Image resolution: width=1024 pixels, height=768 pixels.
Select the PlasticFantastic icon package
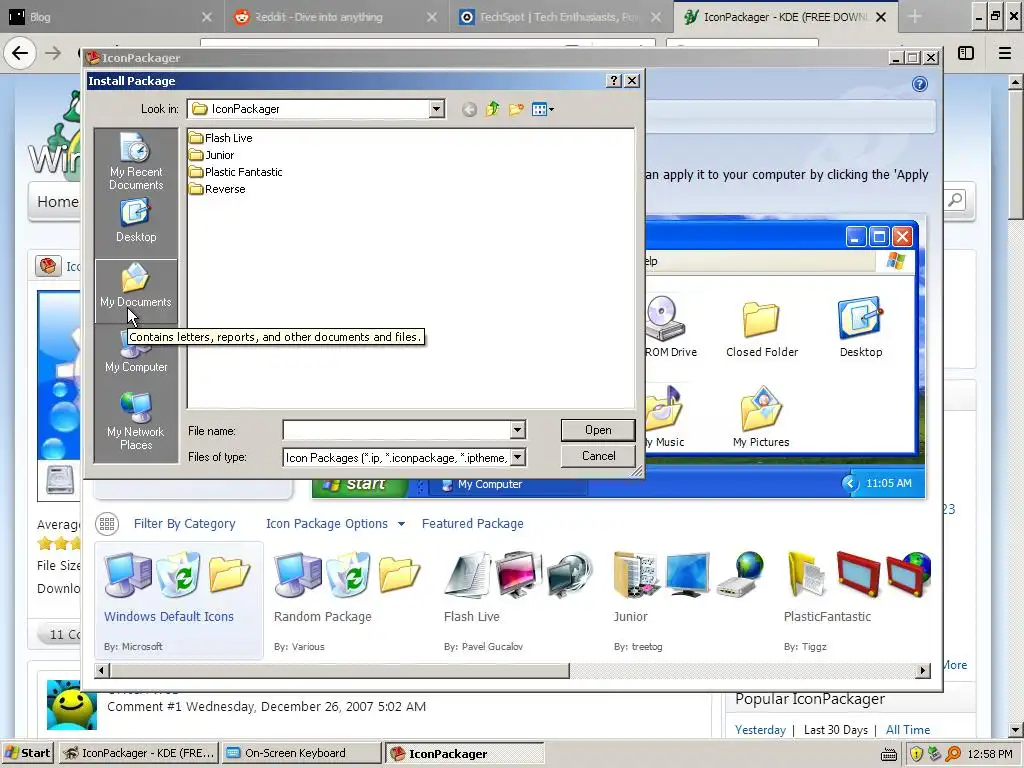point(857,601)
